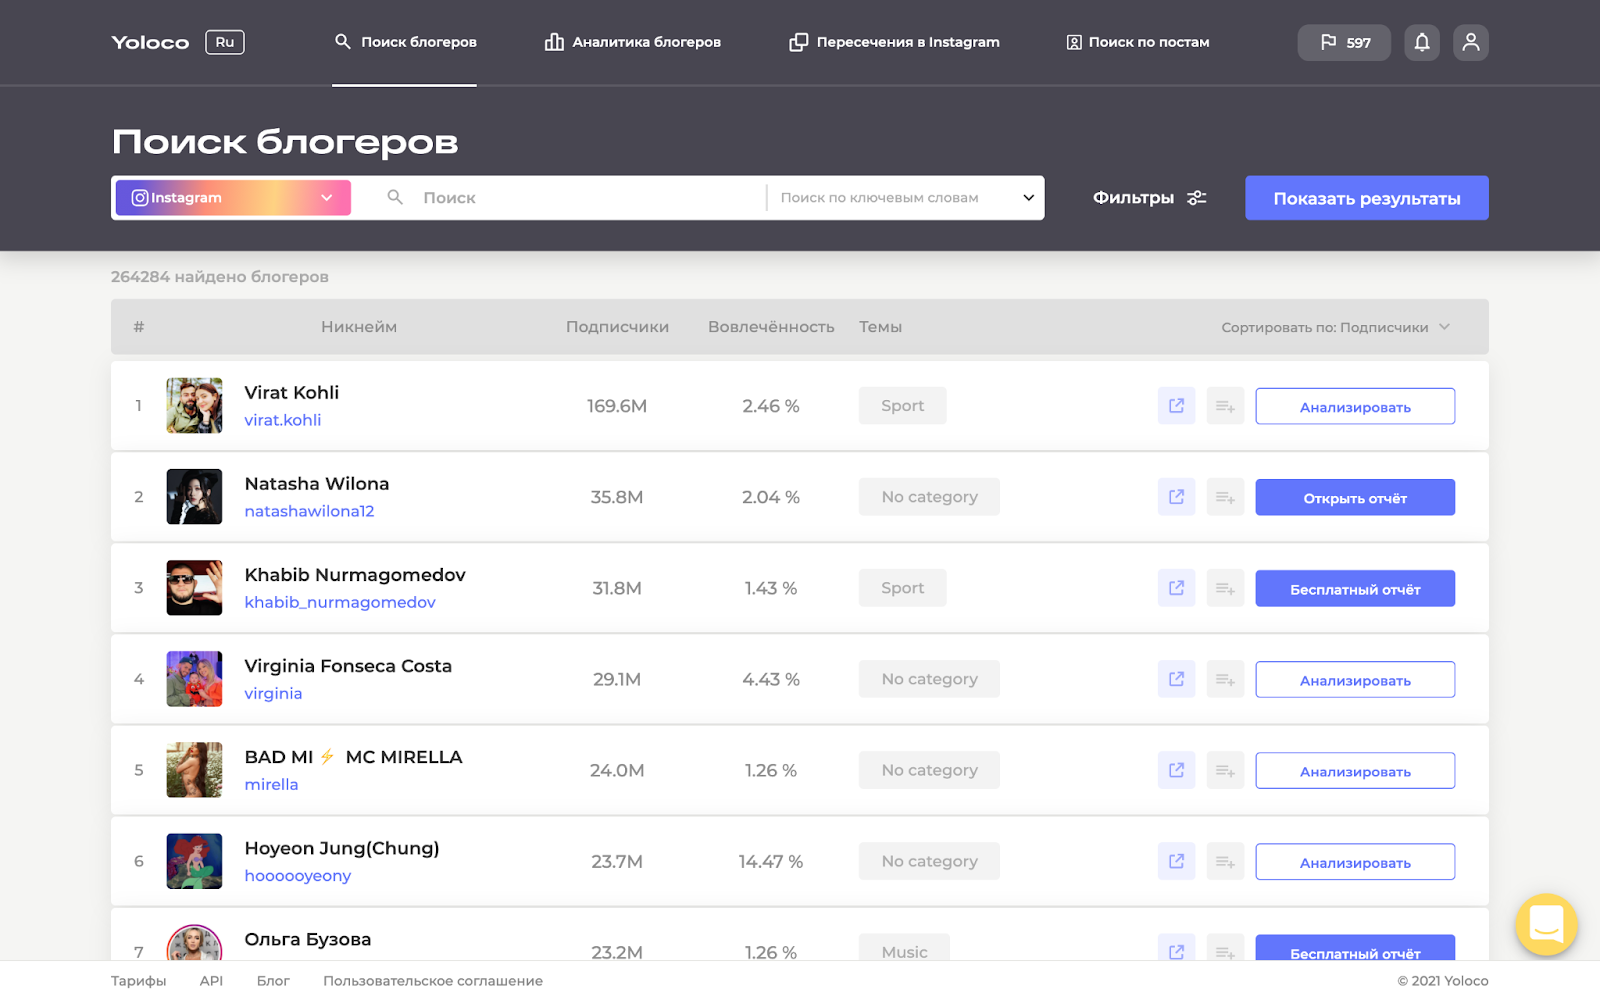Click Анализировать for Virat Kohli
Image resolution: width=1600 pixels, height=1000 pixels.
coord(1355,406)
